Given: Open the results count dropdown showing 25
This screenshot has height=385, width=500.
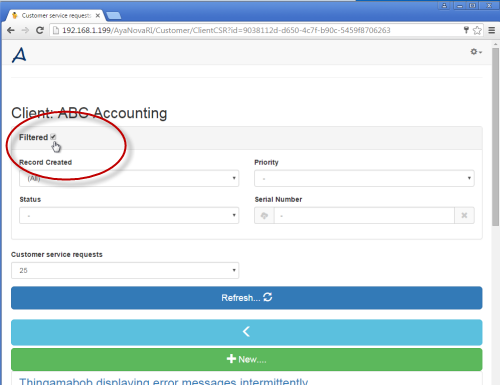Looking at the screenshot, I should click(x=125, y=270).
